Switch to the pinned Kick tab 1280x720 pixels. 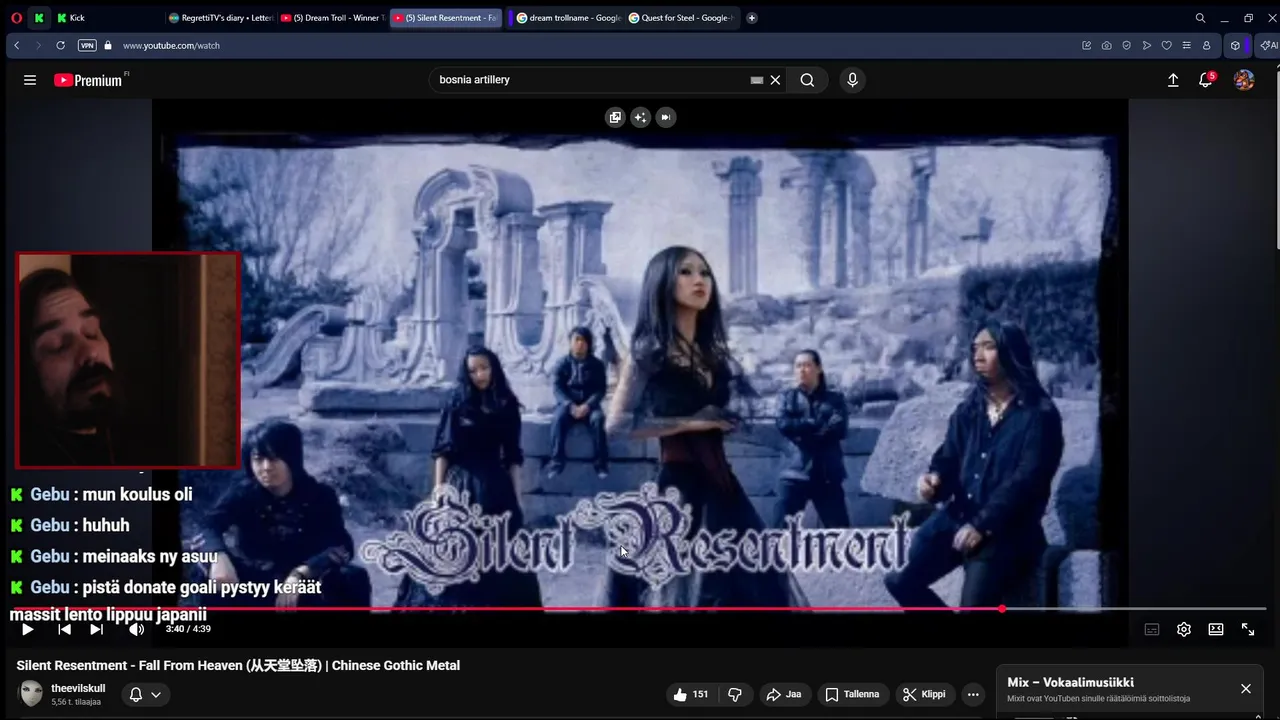click(39, 18)
